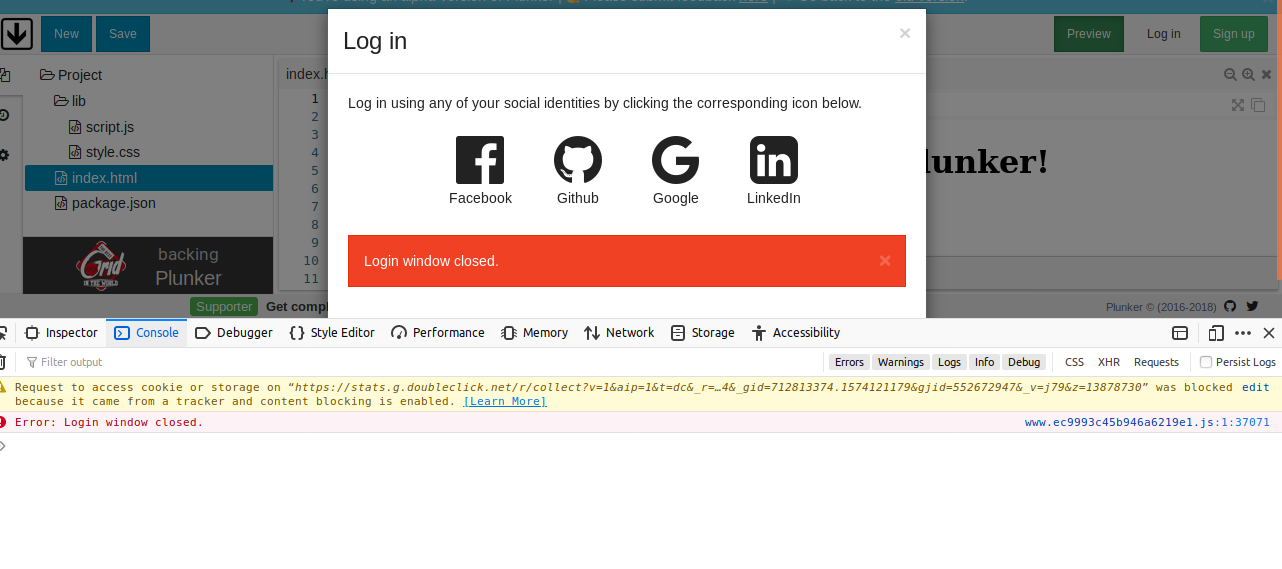Switch to the Network tab
This screenshot has width=1282, height=569.
[619, 333]
